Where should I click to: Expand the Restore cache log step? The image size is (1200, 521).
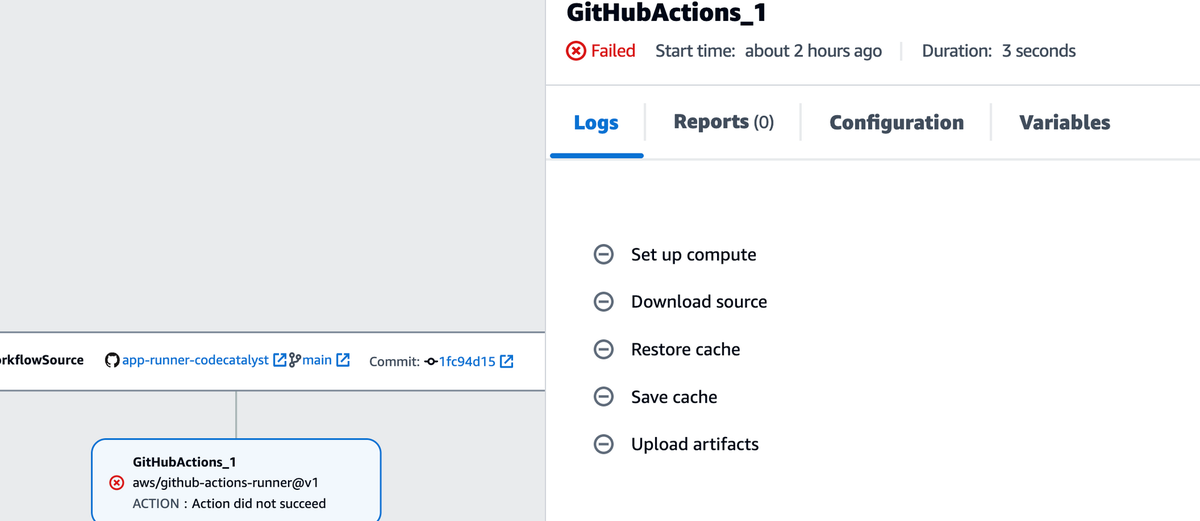(x=685, y=350)
